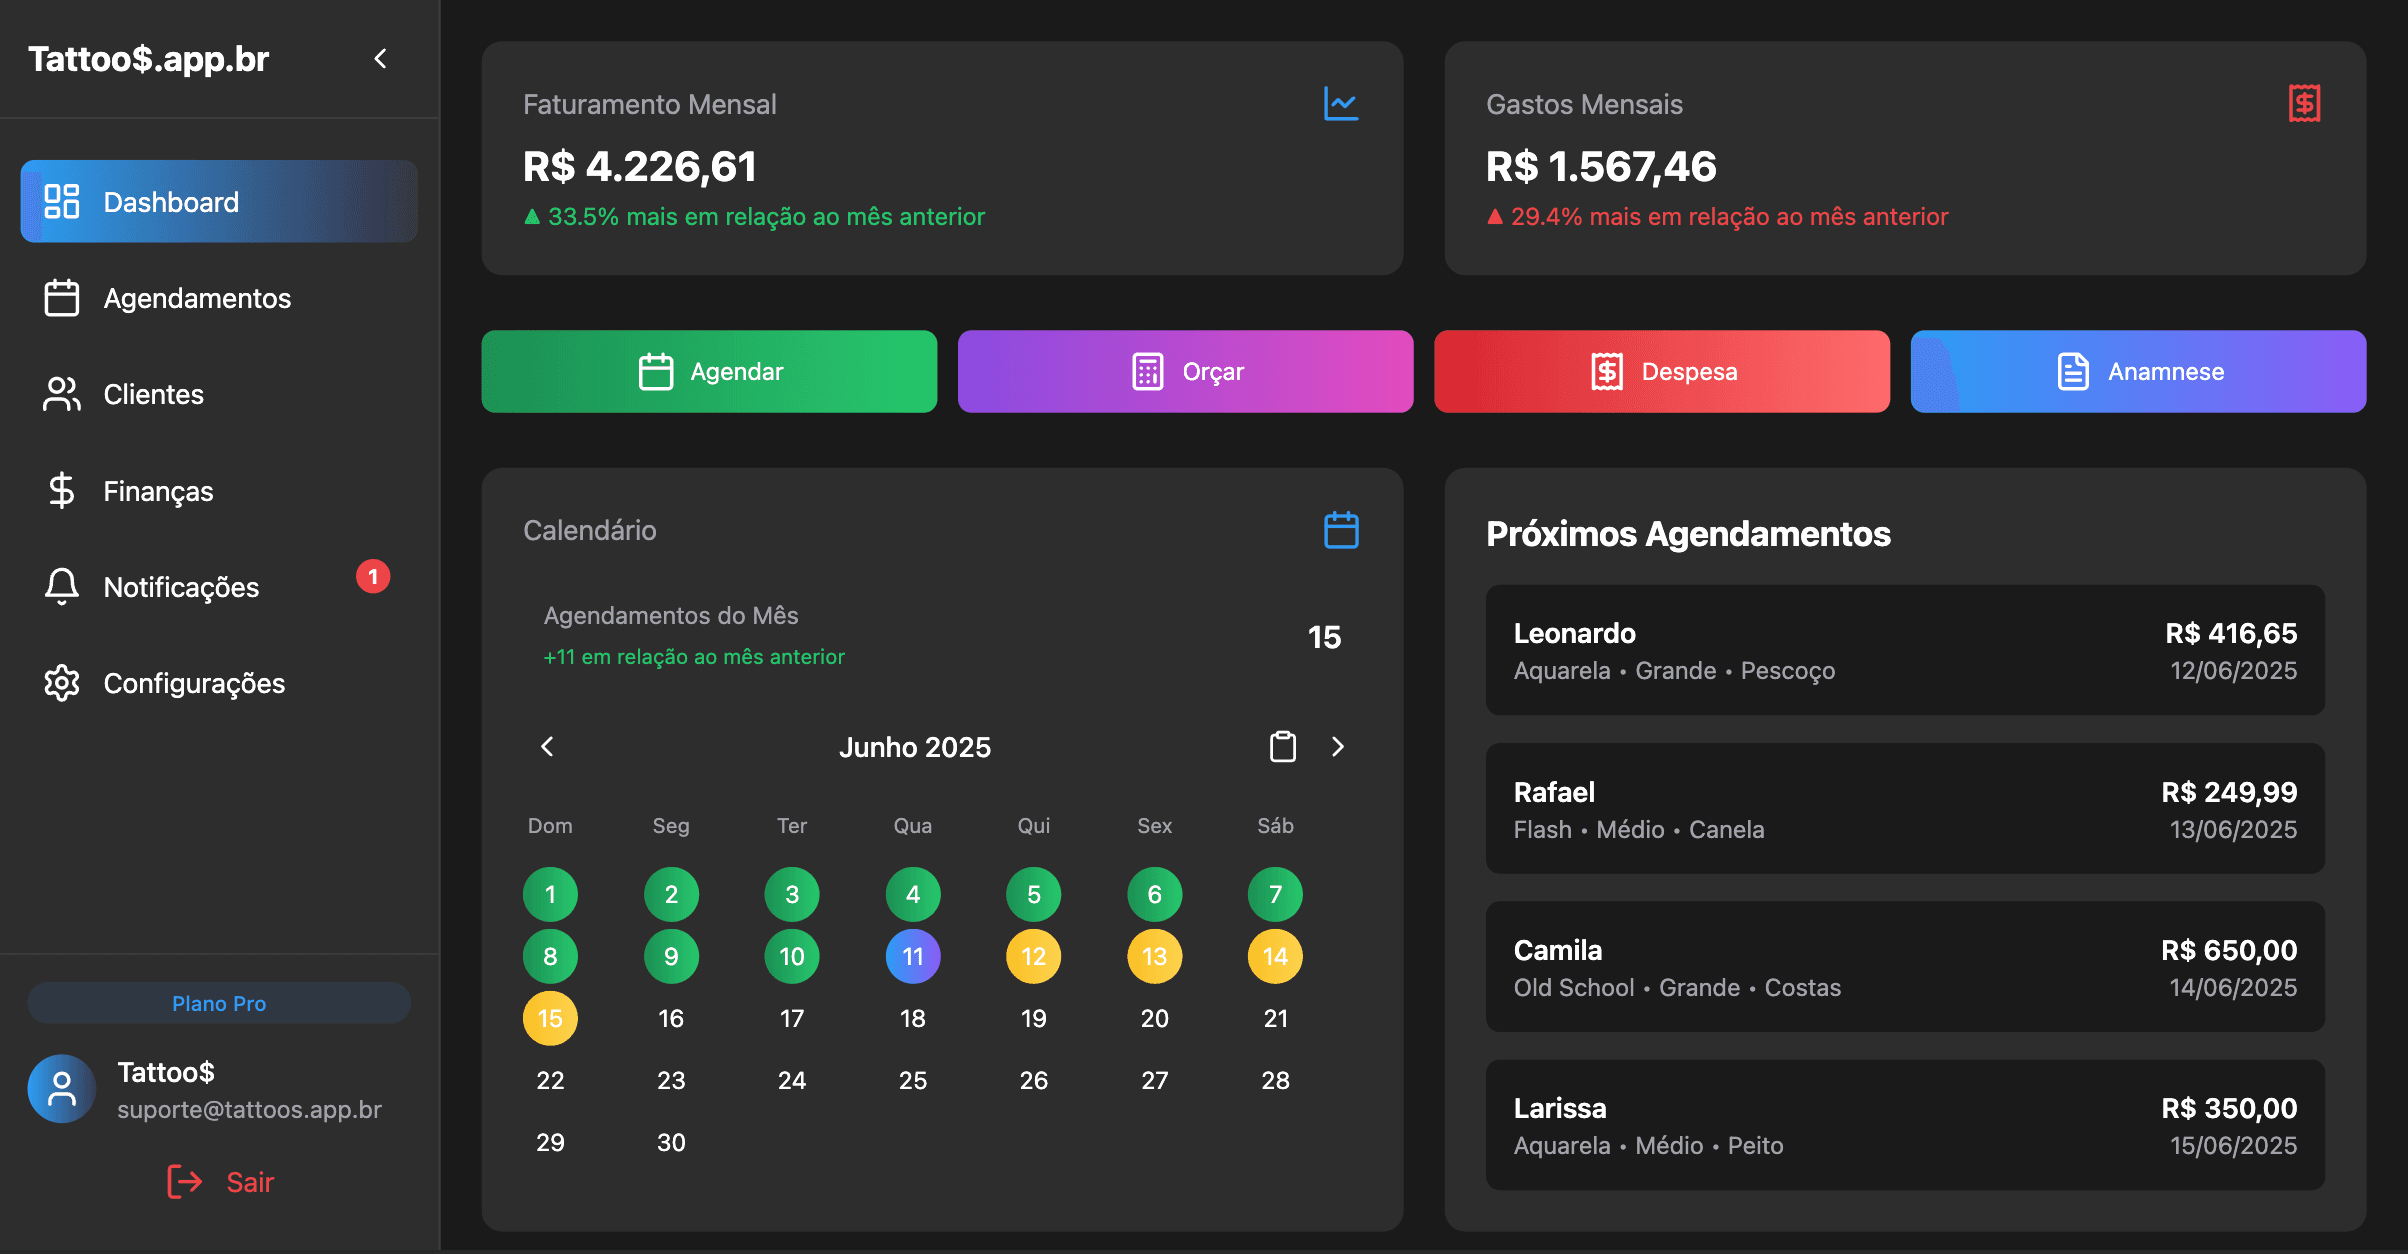Collapse the sidebar with the chevron arrow

tap(380, 59)
